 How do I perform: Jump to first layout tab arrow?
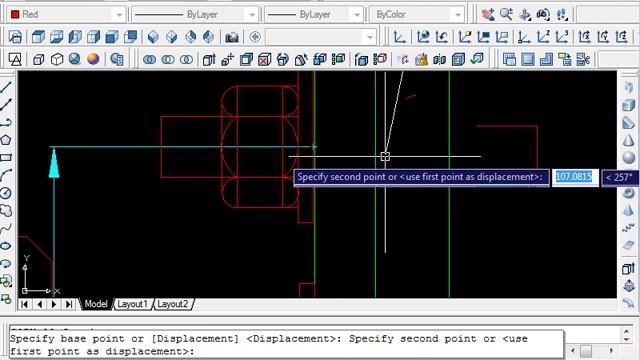click(x=24, y=304)
